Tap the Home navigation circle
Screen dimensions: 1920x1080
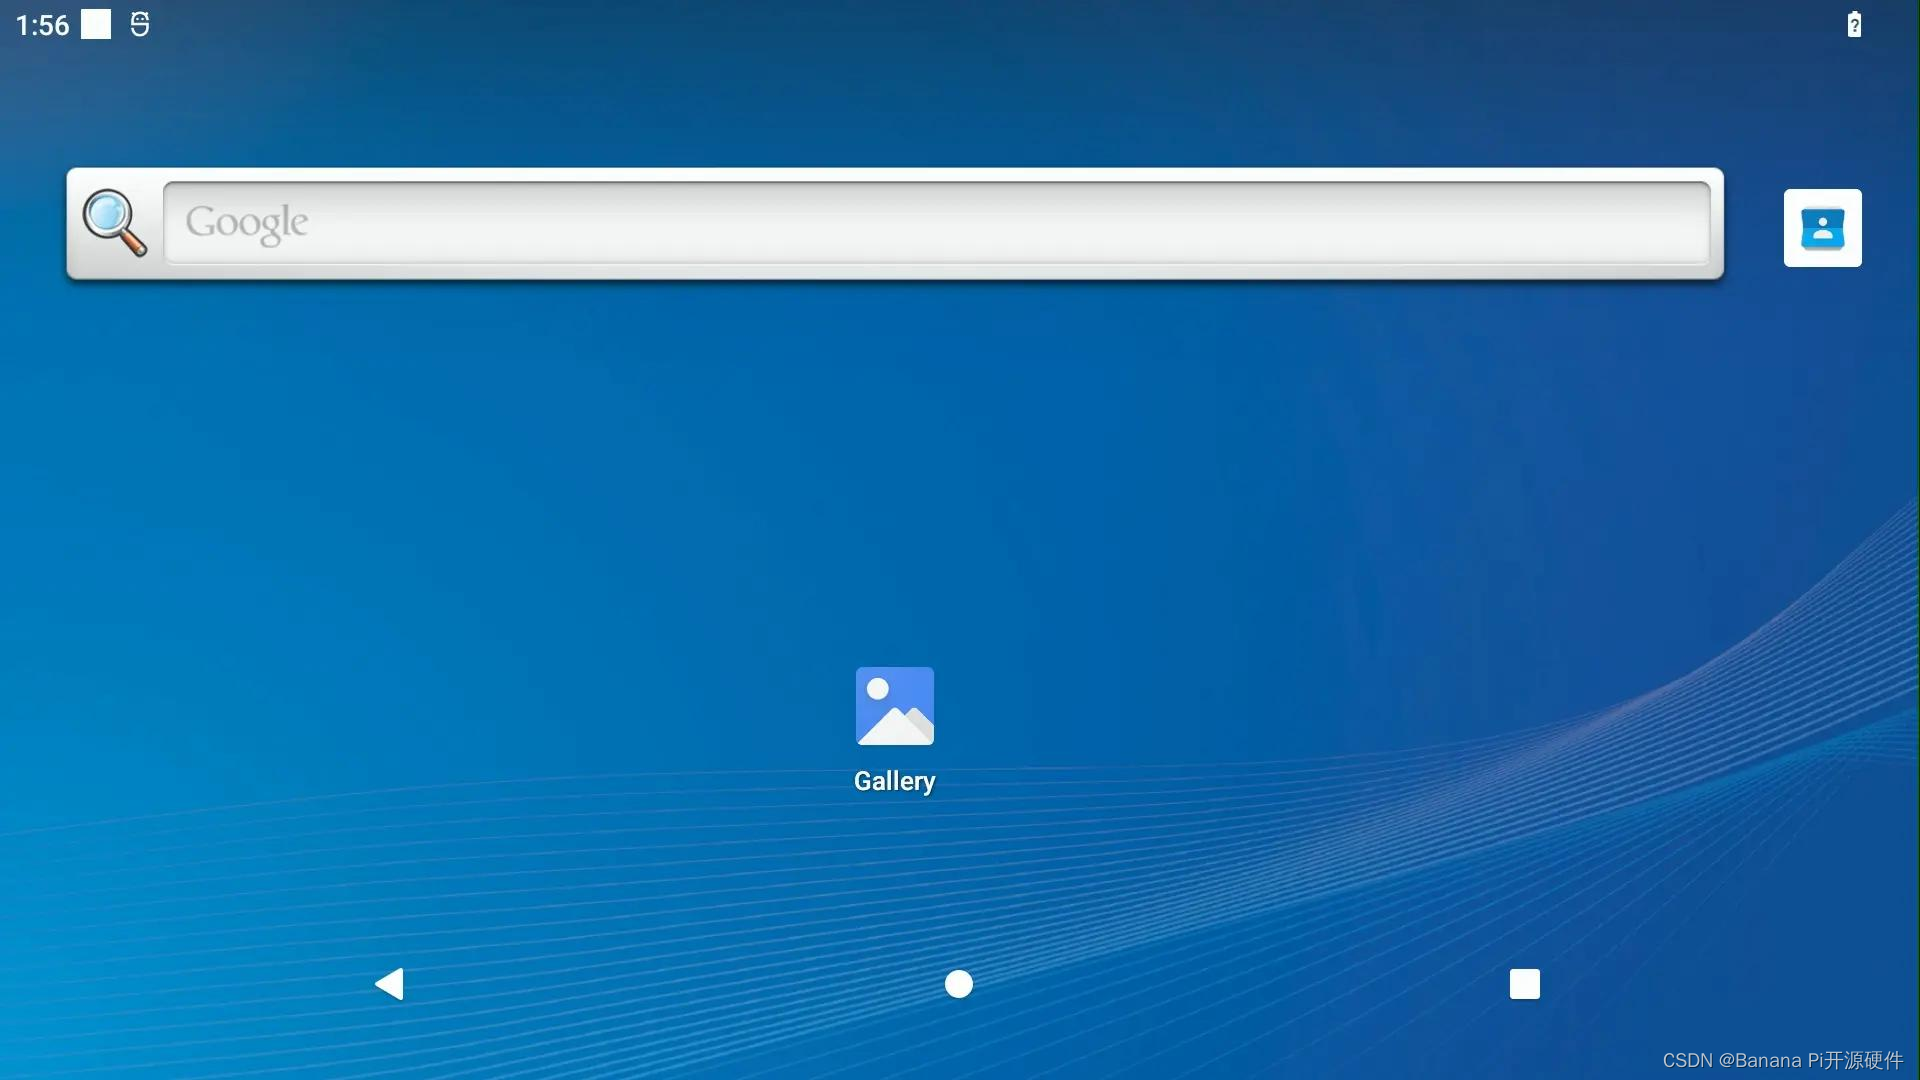(958, 984)
